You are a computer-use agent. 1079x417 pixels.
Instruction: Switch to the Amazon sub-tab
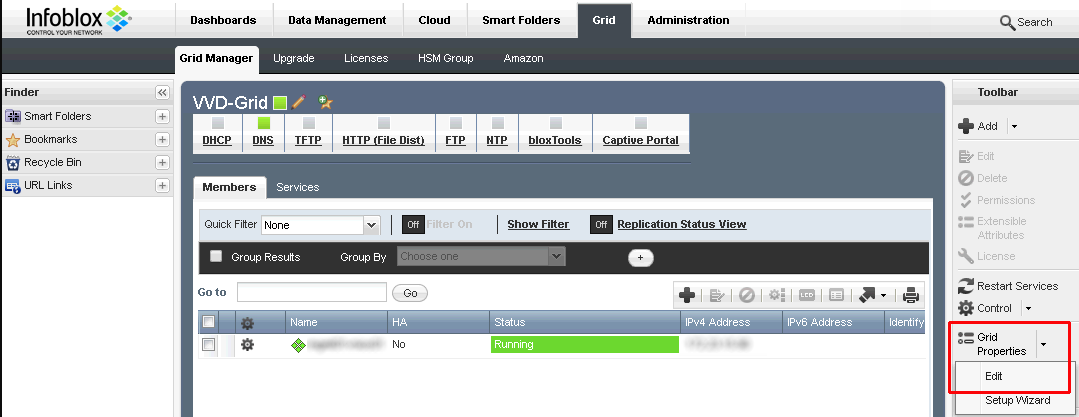[524, 58]
